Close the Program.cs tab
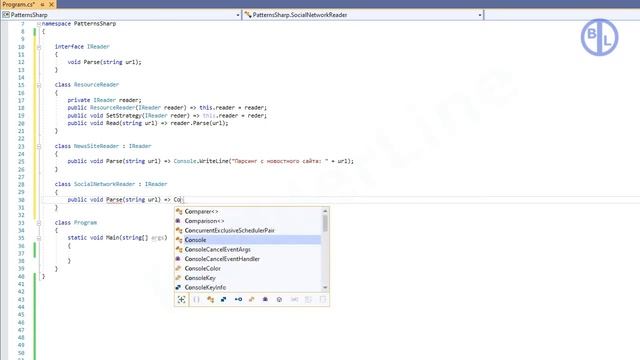The width and height of the screenshot is (640, 360). (51, 4)
